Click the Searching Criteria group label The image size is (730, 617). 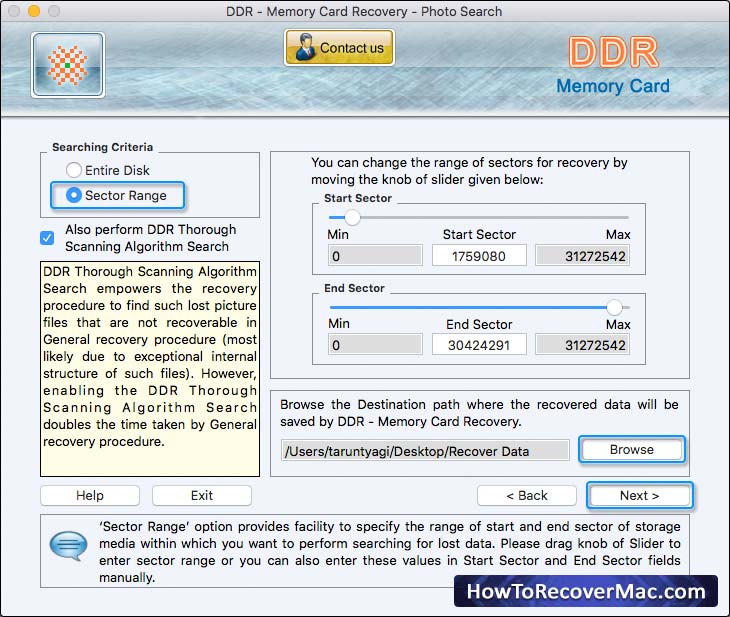(x=102, y=147)
